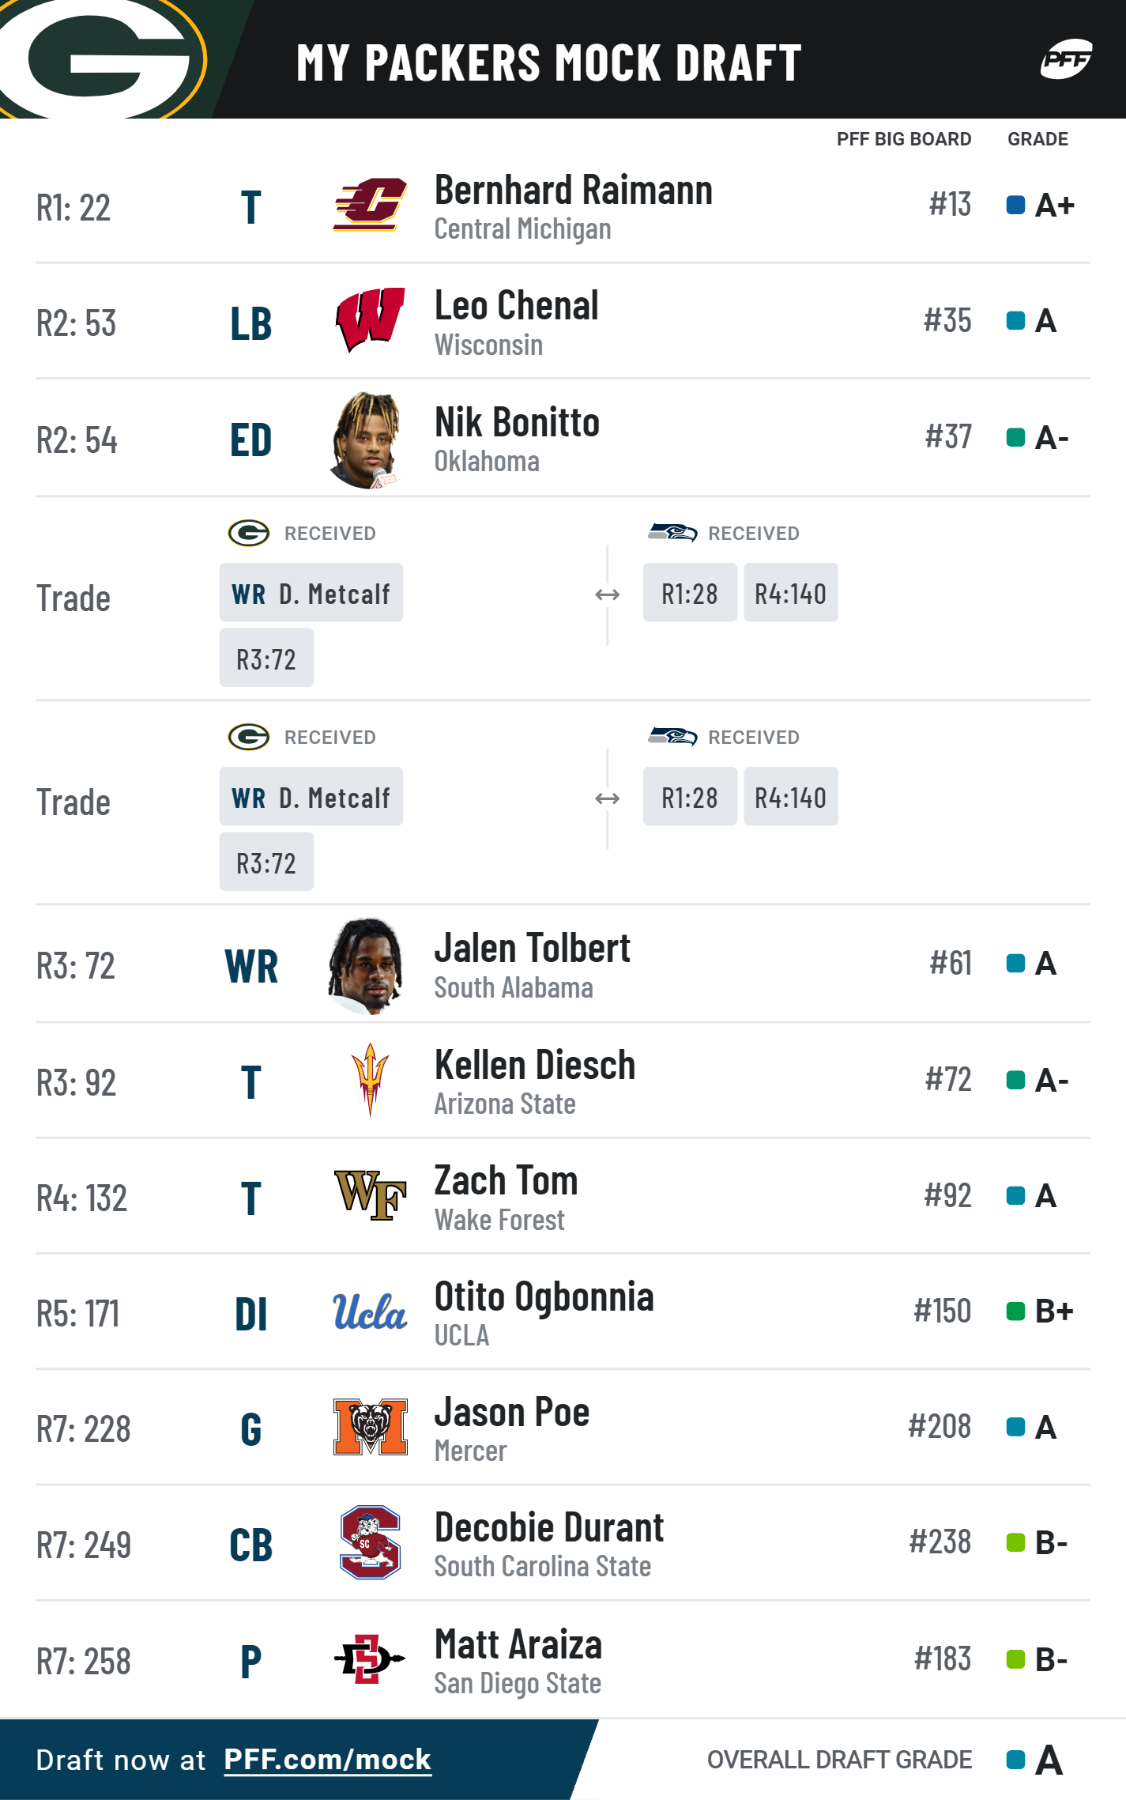Click the R1:28 pick chip in first trade
Image resolution: width=1126 pixels, height=1800 pixels.
pos(690,593)
